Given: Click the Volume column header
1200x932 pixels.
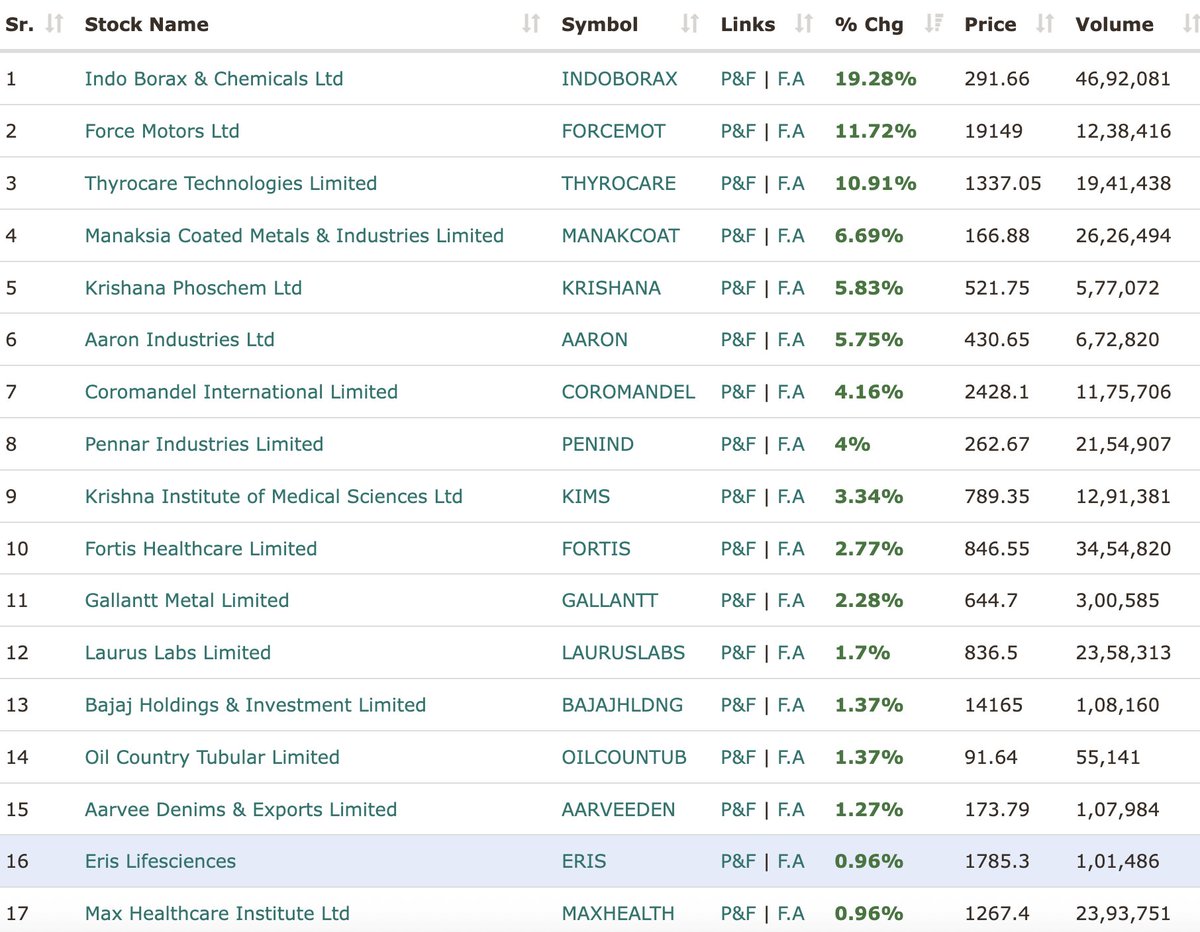Looking at the screenshot, I should 1114,24.
